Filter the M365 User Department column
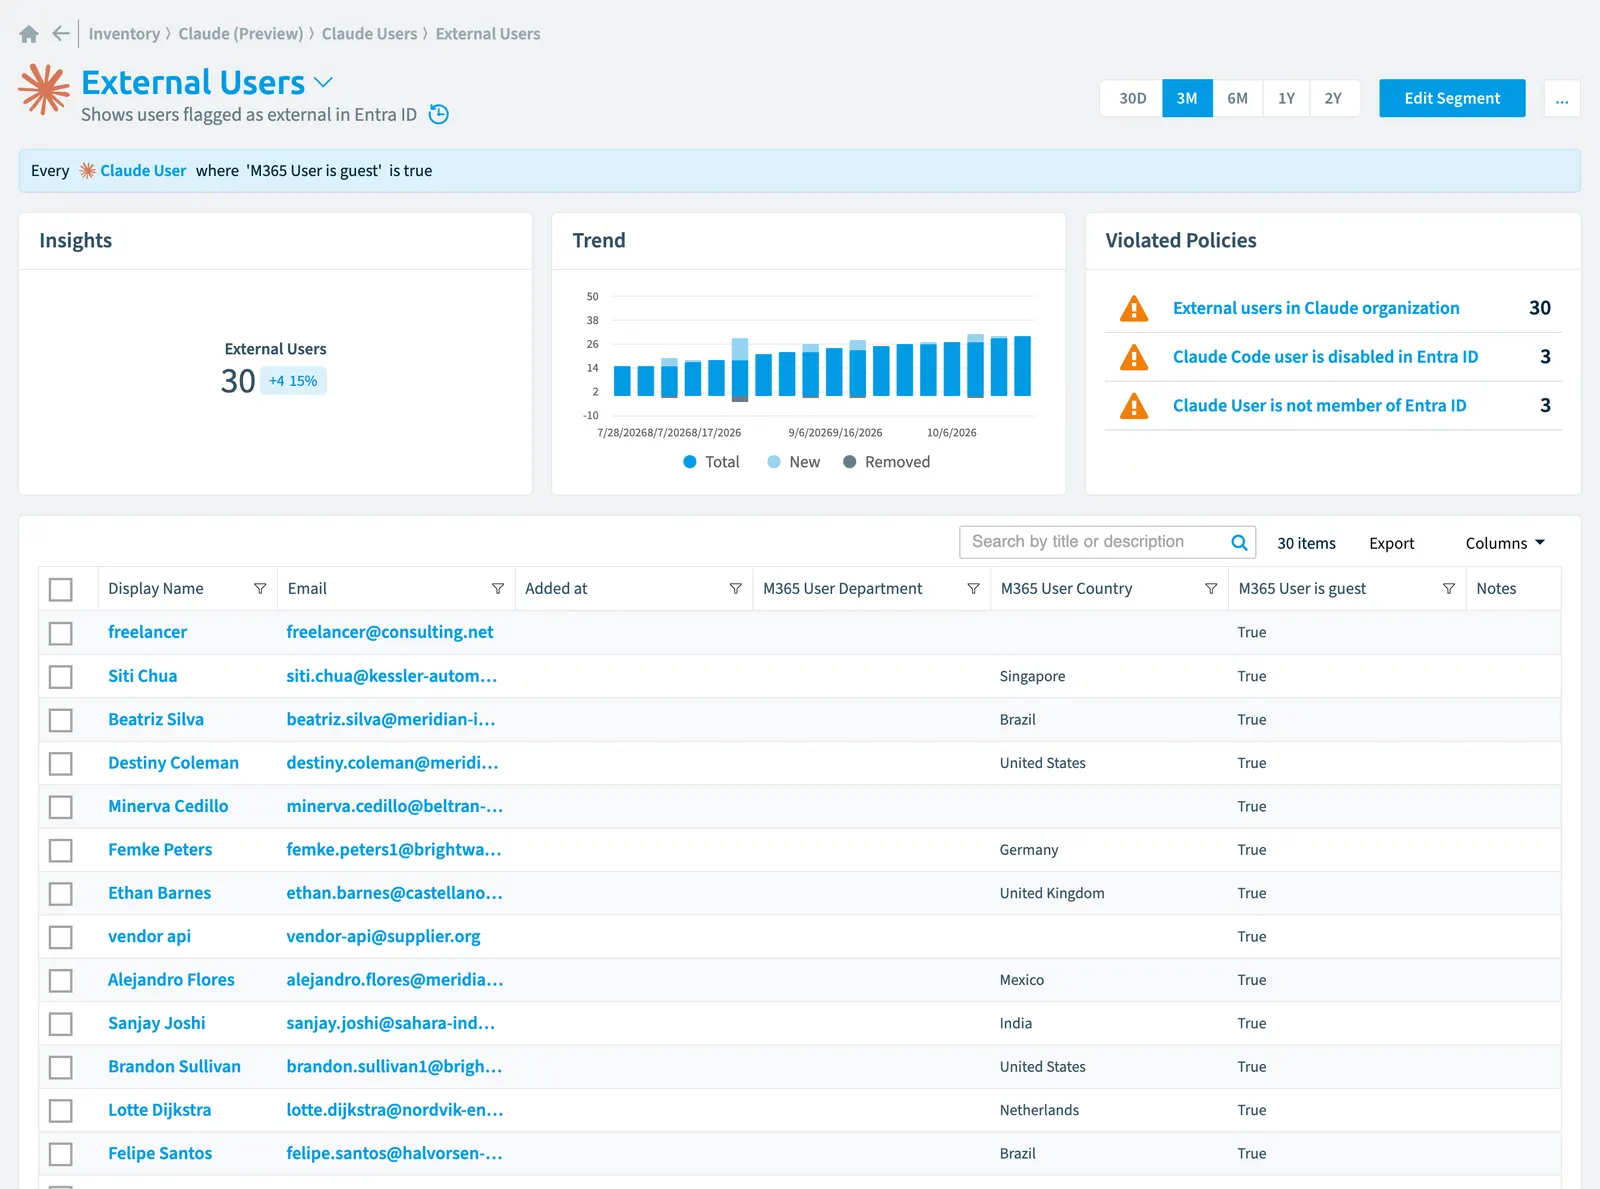Image resolution: width=1600 pixels, height=1189 pixels. (973, 589)
